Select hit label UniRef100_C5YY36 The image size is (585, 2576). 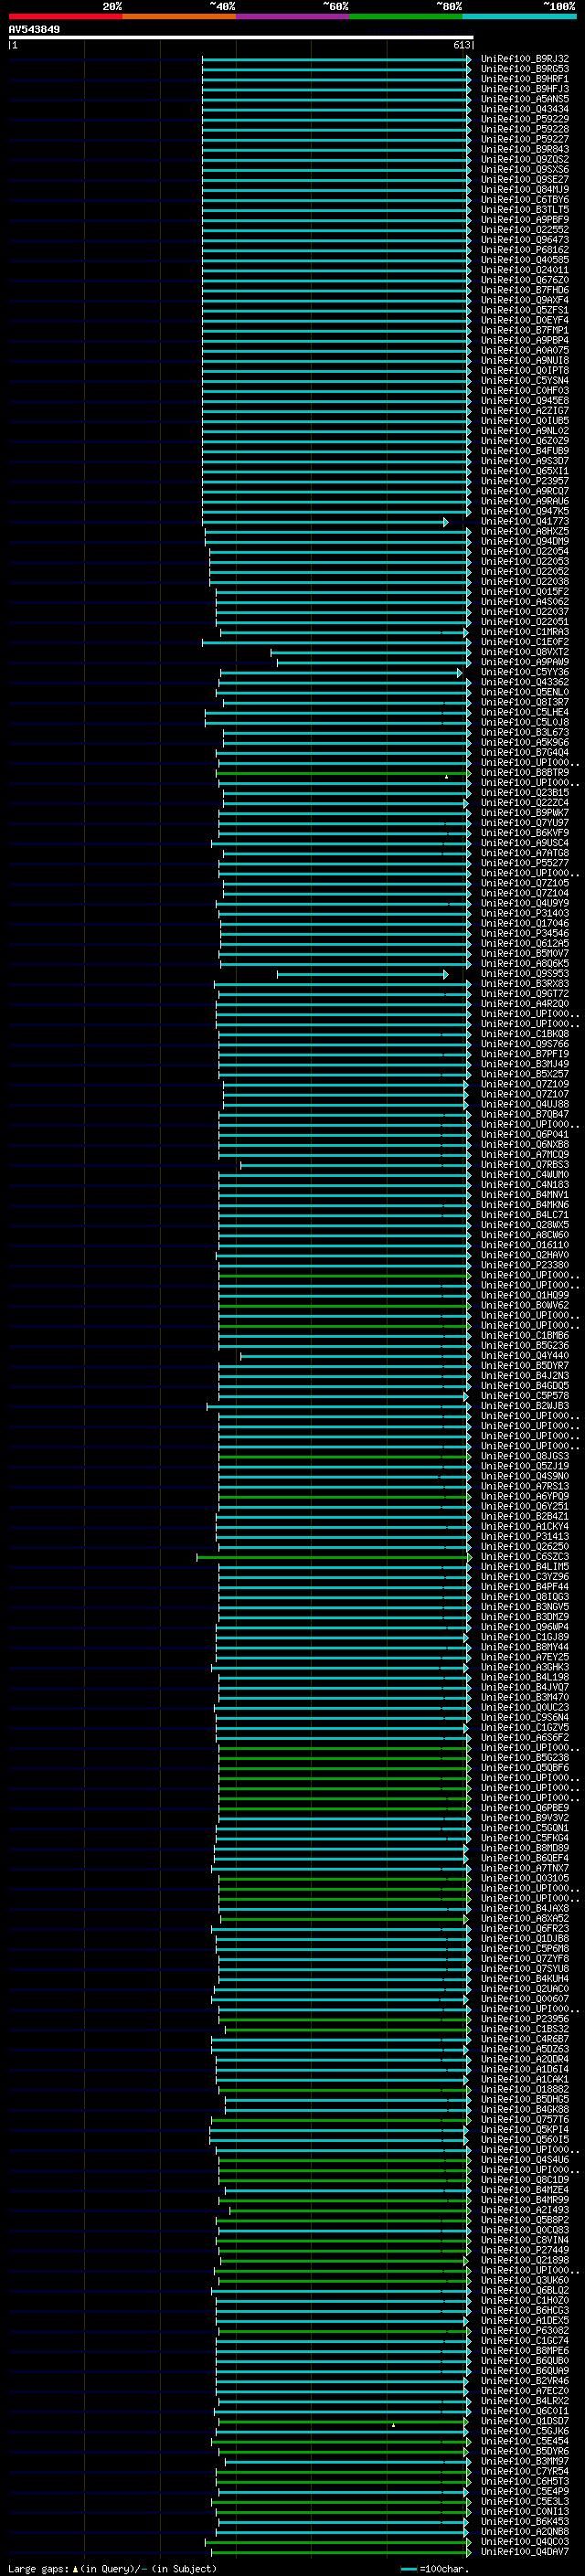pos(524,672)
